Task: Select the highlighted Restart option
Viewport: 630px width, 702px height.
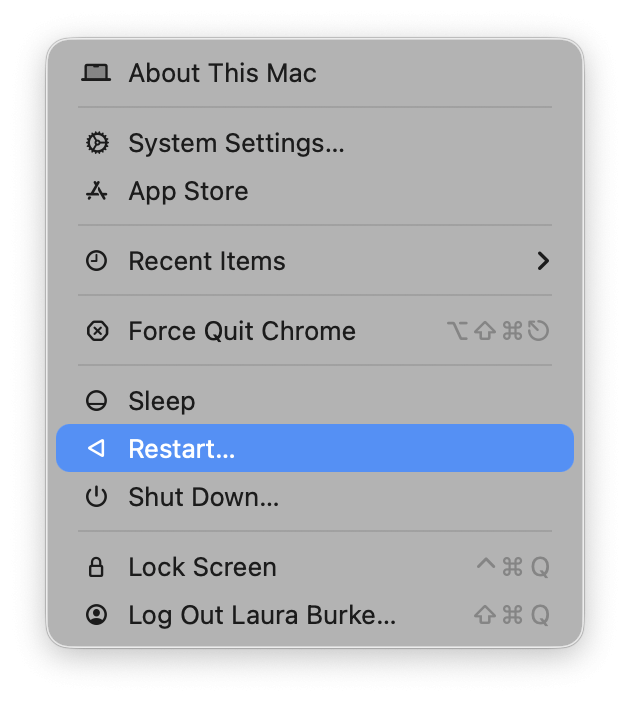Action: tap(182, 449)
